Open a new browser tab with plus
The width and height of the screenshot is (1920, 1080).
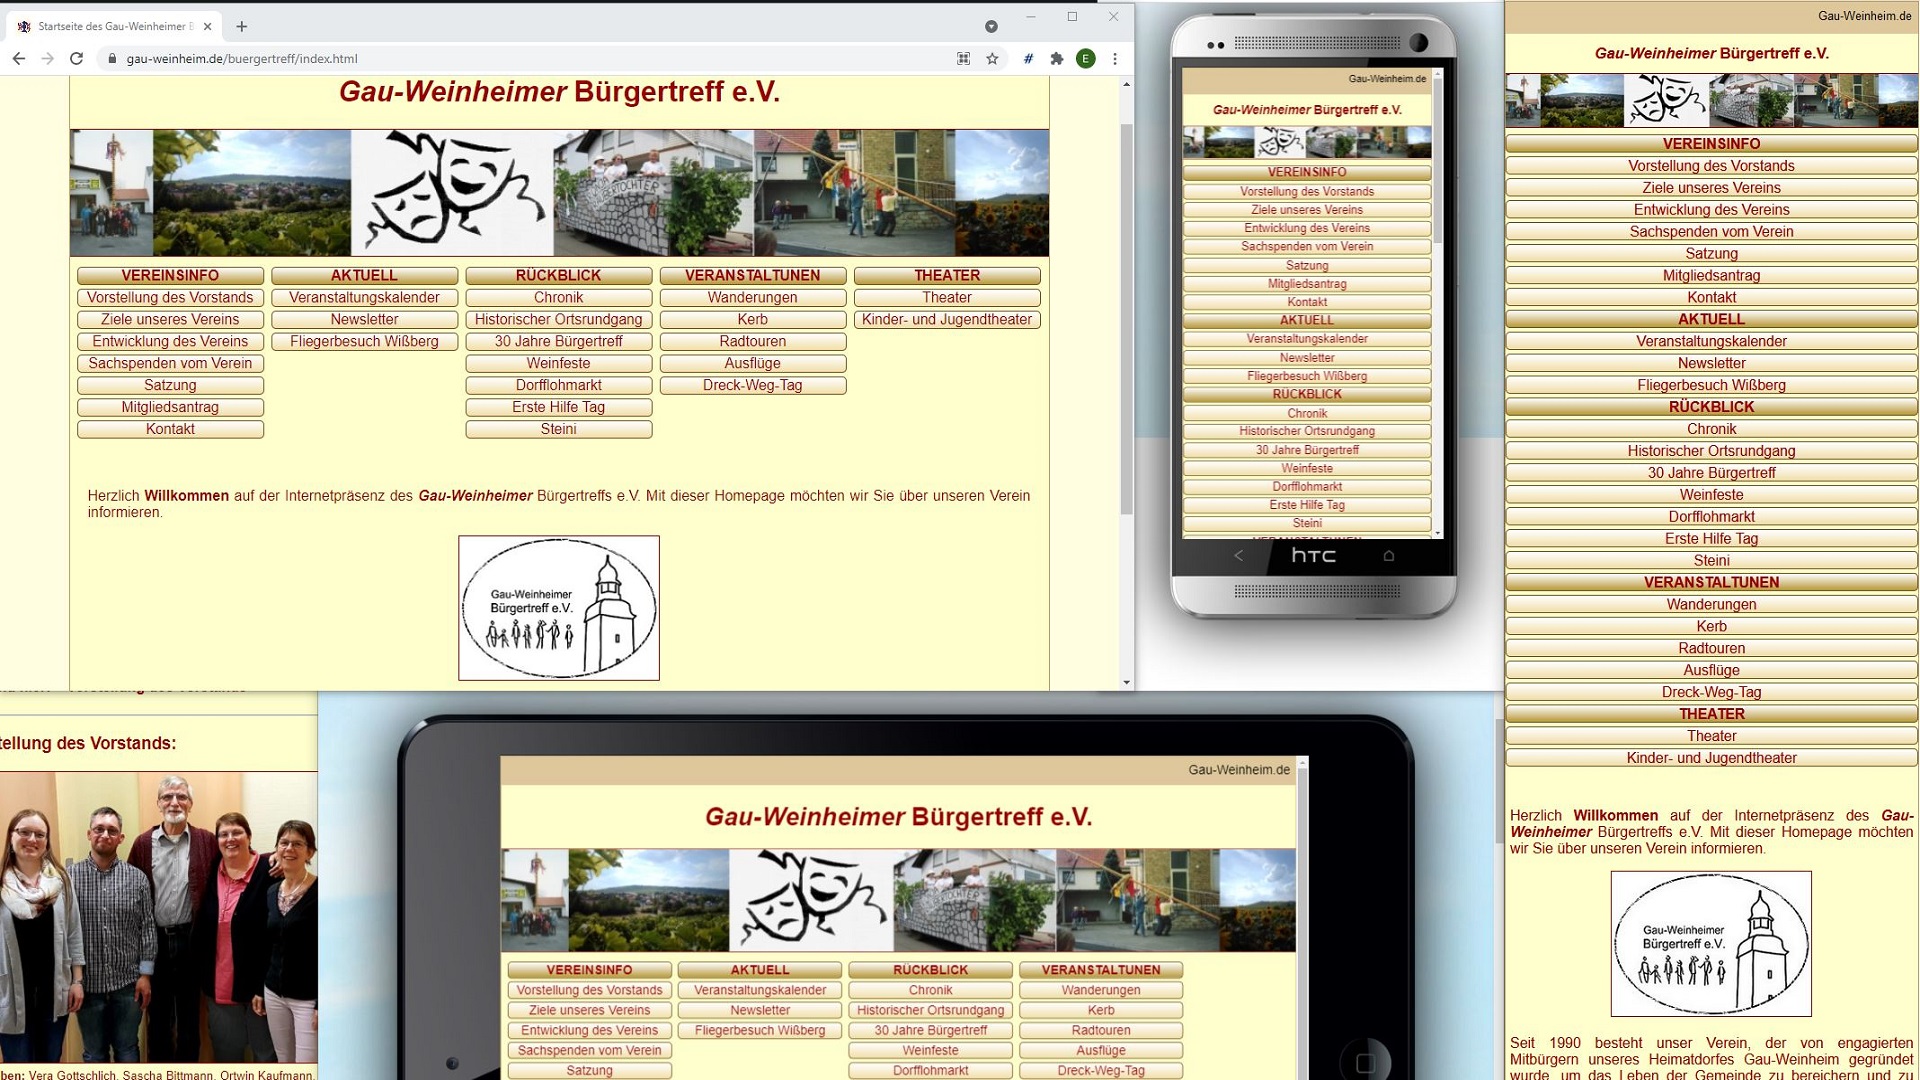click(x=241, y=27)
